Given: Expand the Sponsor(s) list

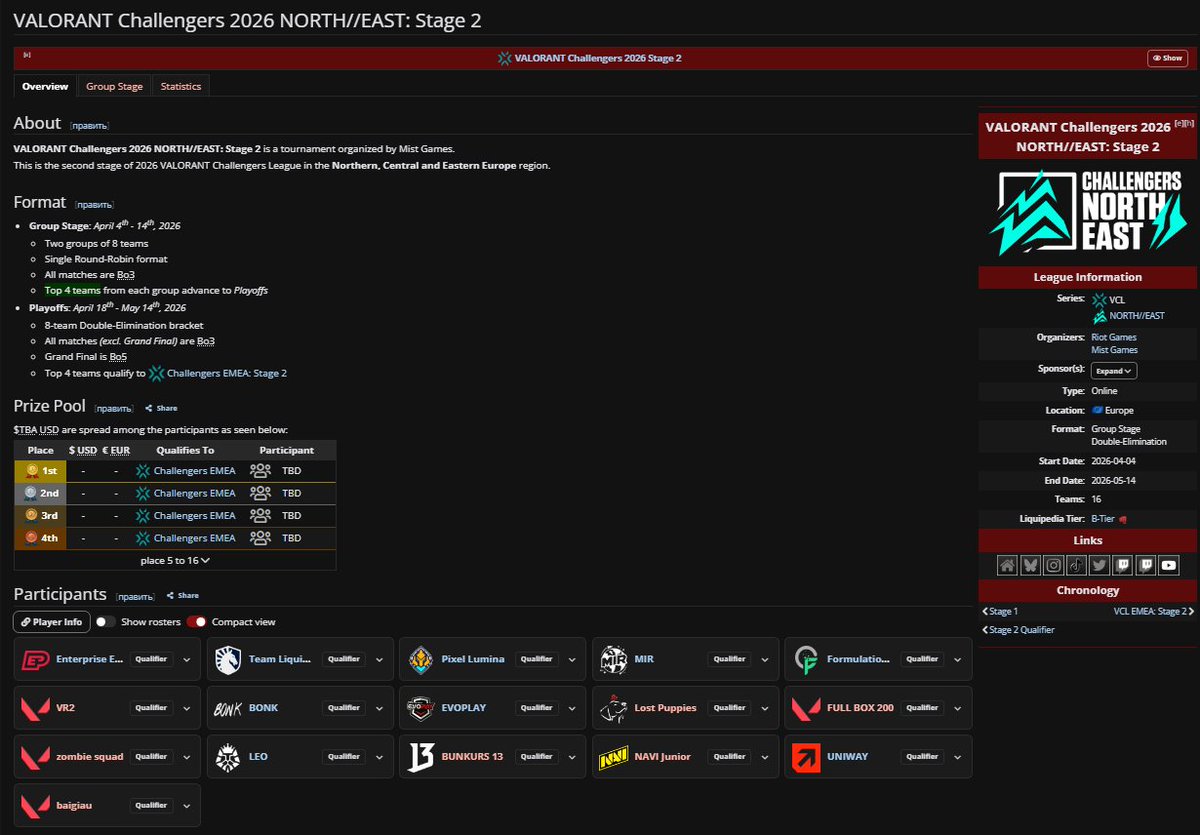Looking at the screenshot, I should click(x=1114, y=371).
